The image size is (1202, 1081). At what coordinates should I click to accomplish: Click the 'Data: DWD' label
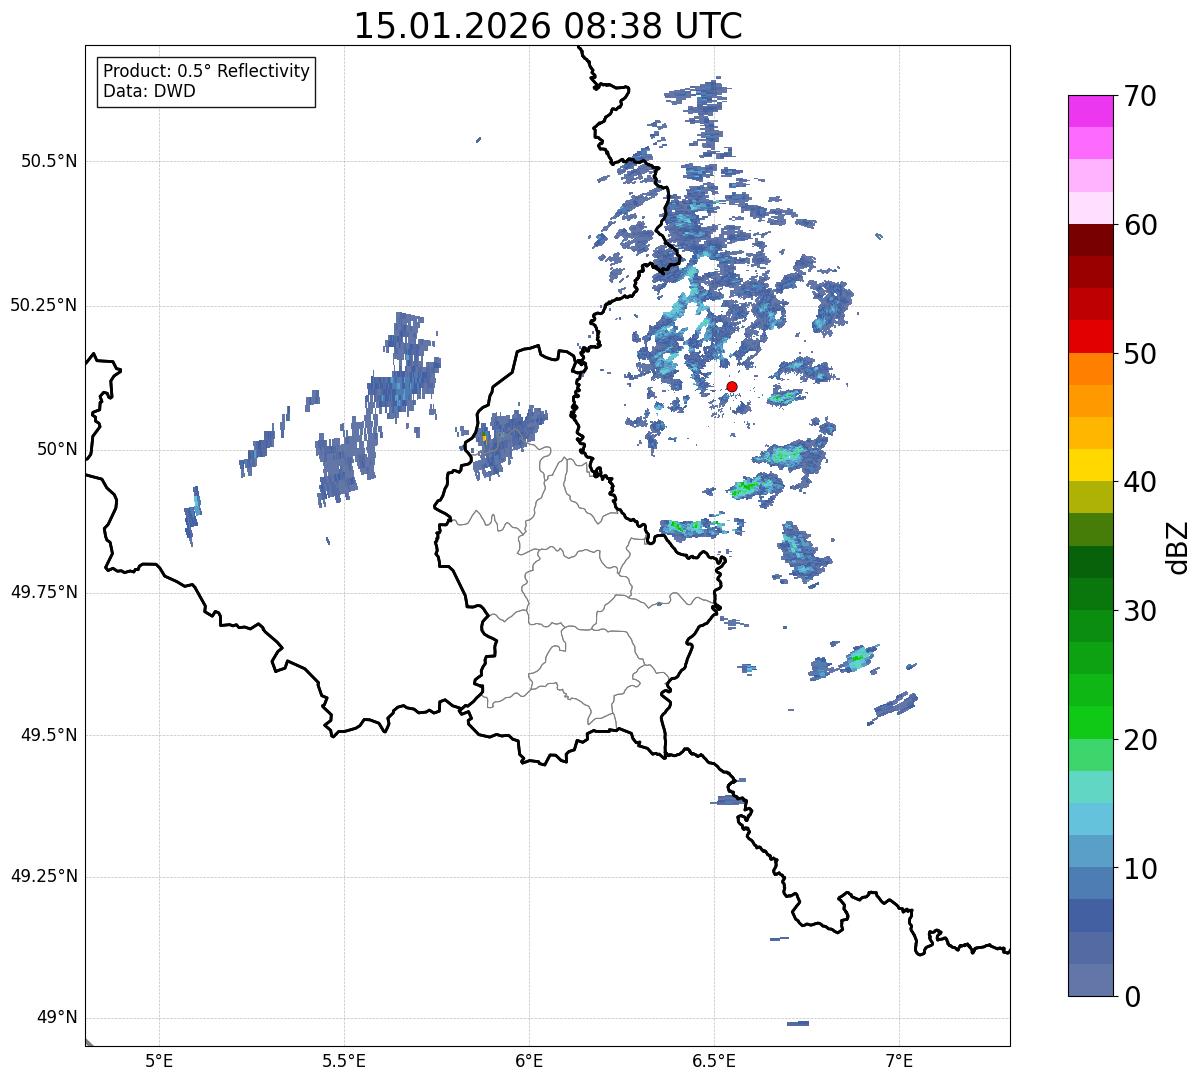click(x=149, y=91)
